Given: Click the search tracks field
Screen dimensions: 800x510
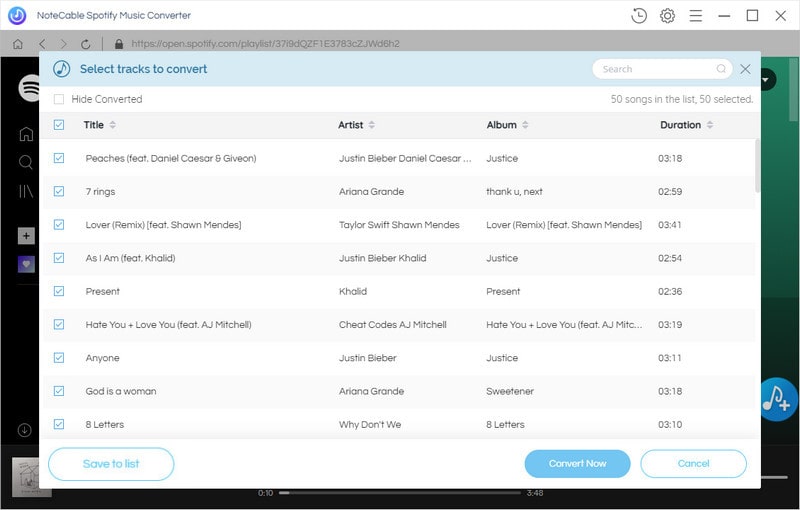Looking at the screenshot, I should (662, 69).
